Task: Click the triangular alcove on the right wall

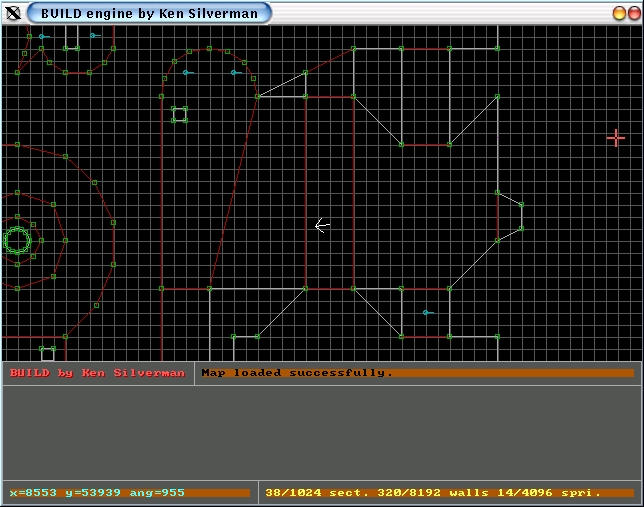Action: 509,216
